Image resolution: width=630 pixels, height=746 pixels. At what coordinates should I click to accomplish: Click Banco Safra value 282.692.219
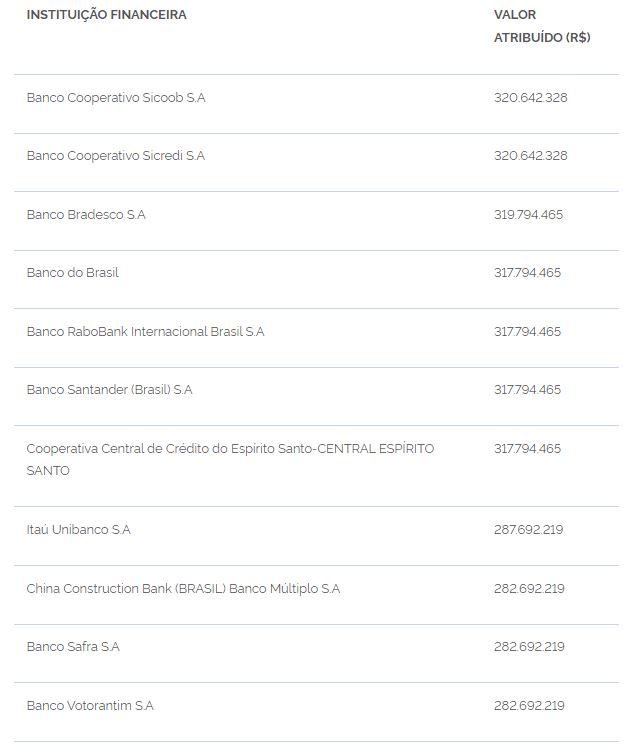coord(529,647)
